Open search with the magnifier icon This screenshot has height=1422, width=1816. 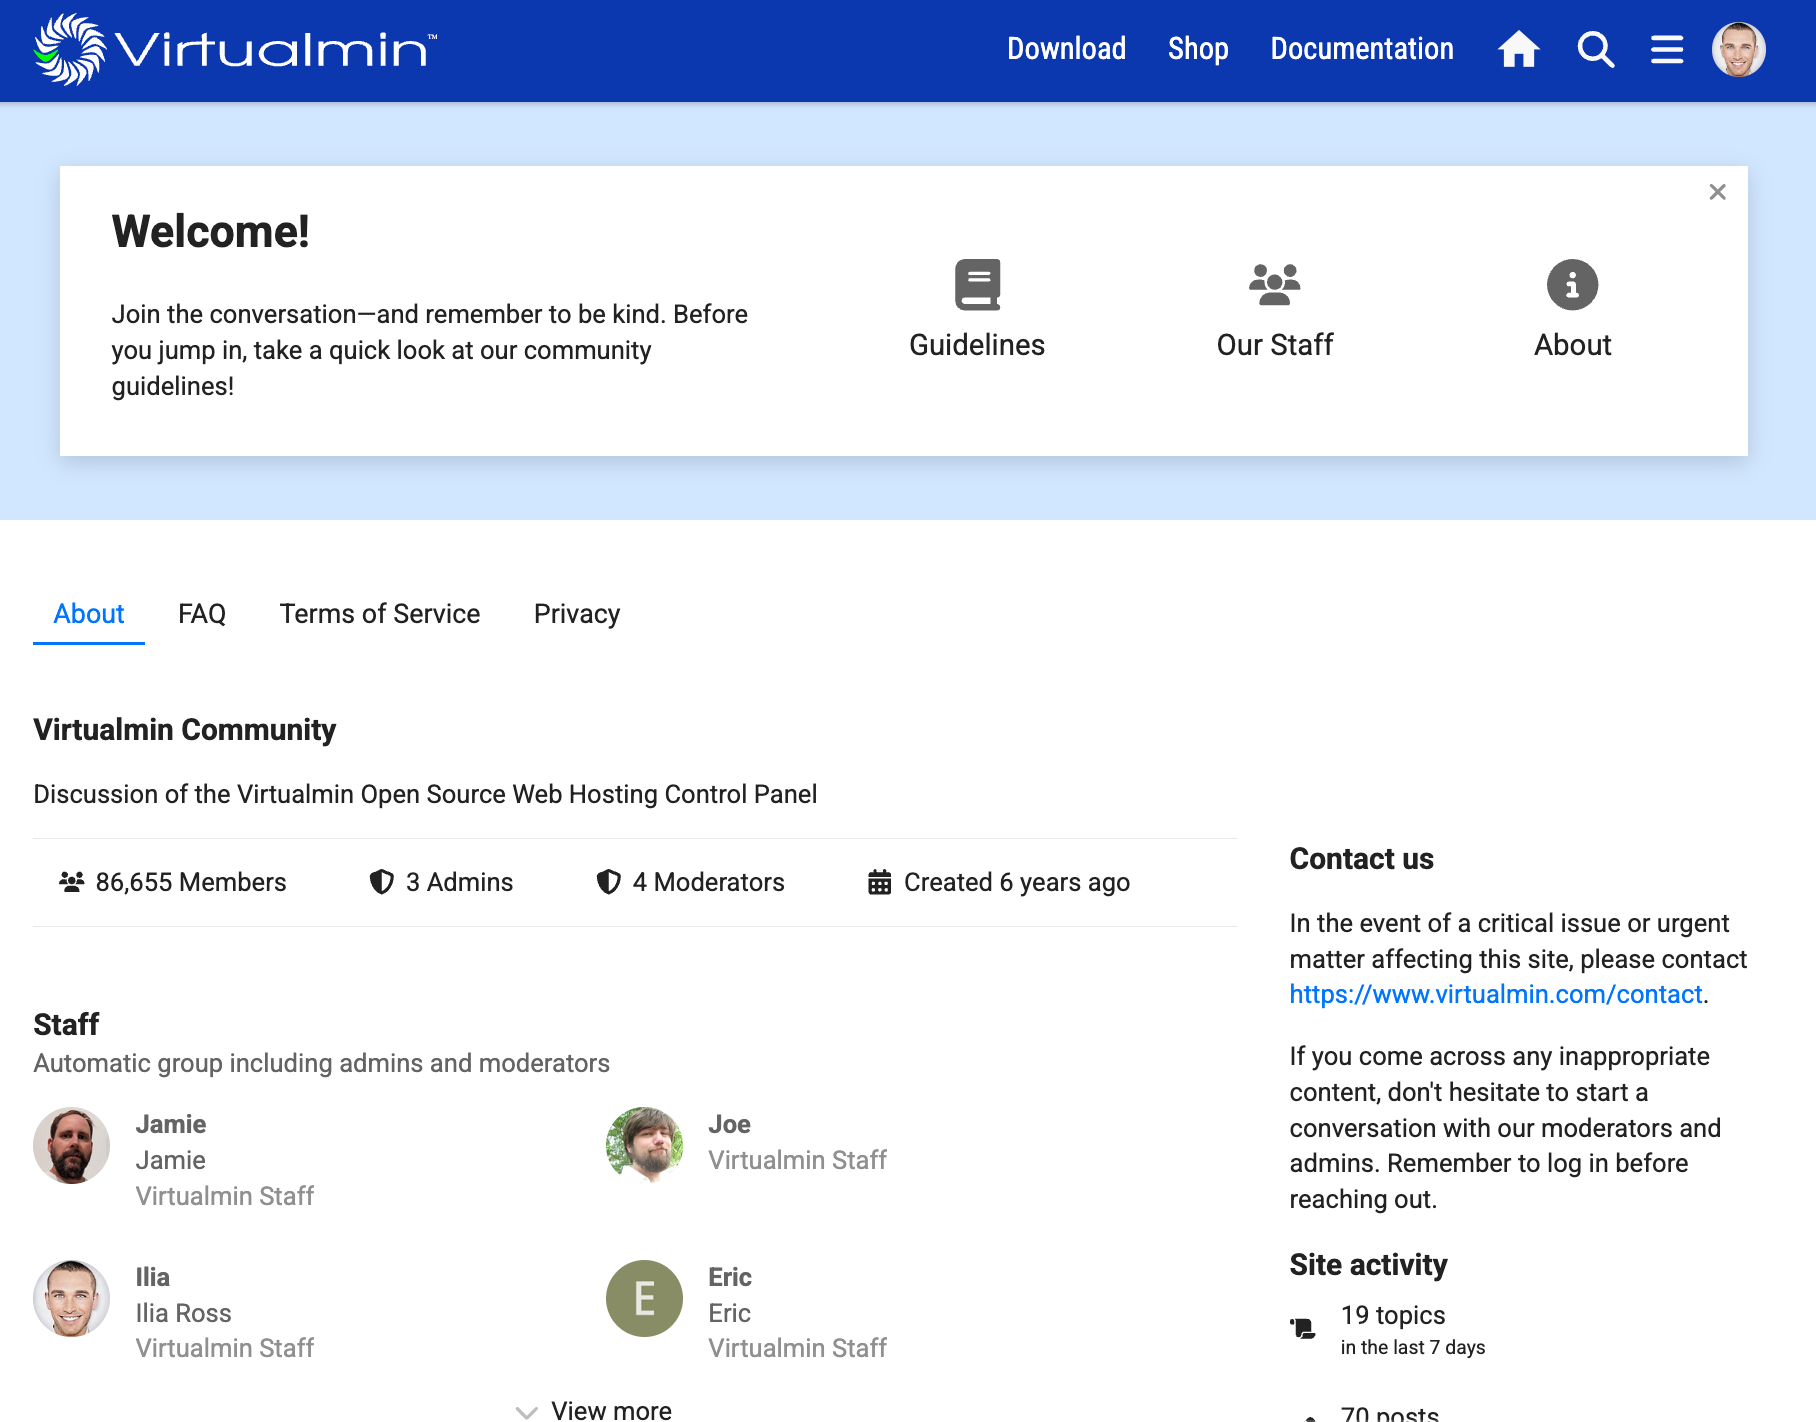(1596, 49)
